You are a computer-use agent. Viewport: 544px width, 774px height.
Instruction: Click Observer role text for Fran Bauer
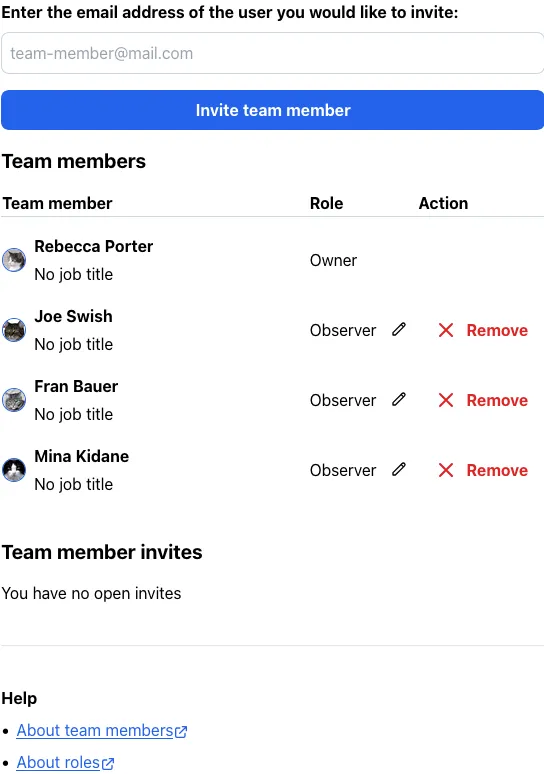[x=343, y=400]
